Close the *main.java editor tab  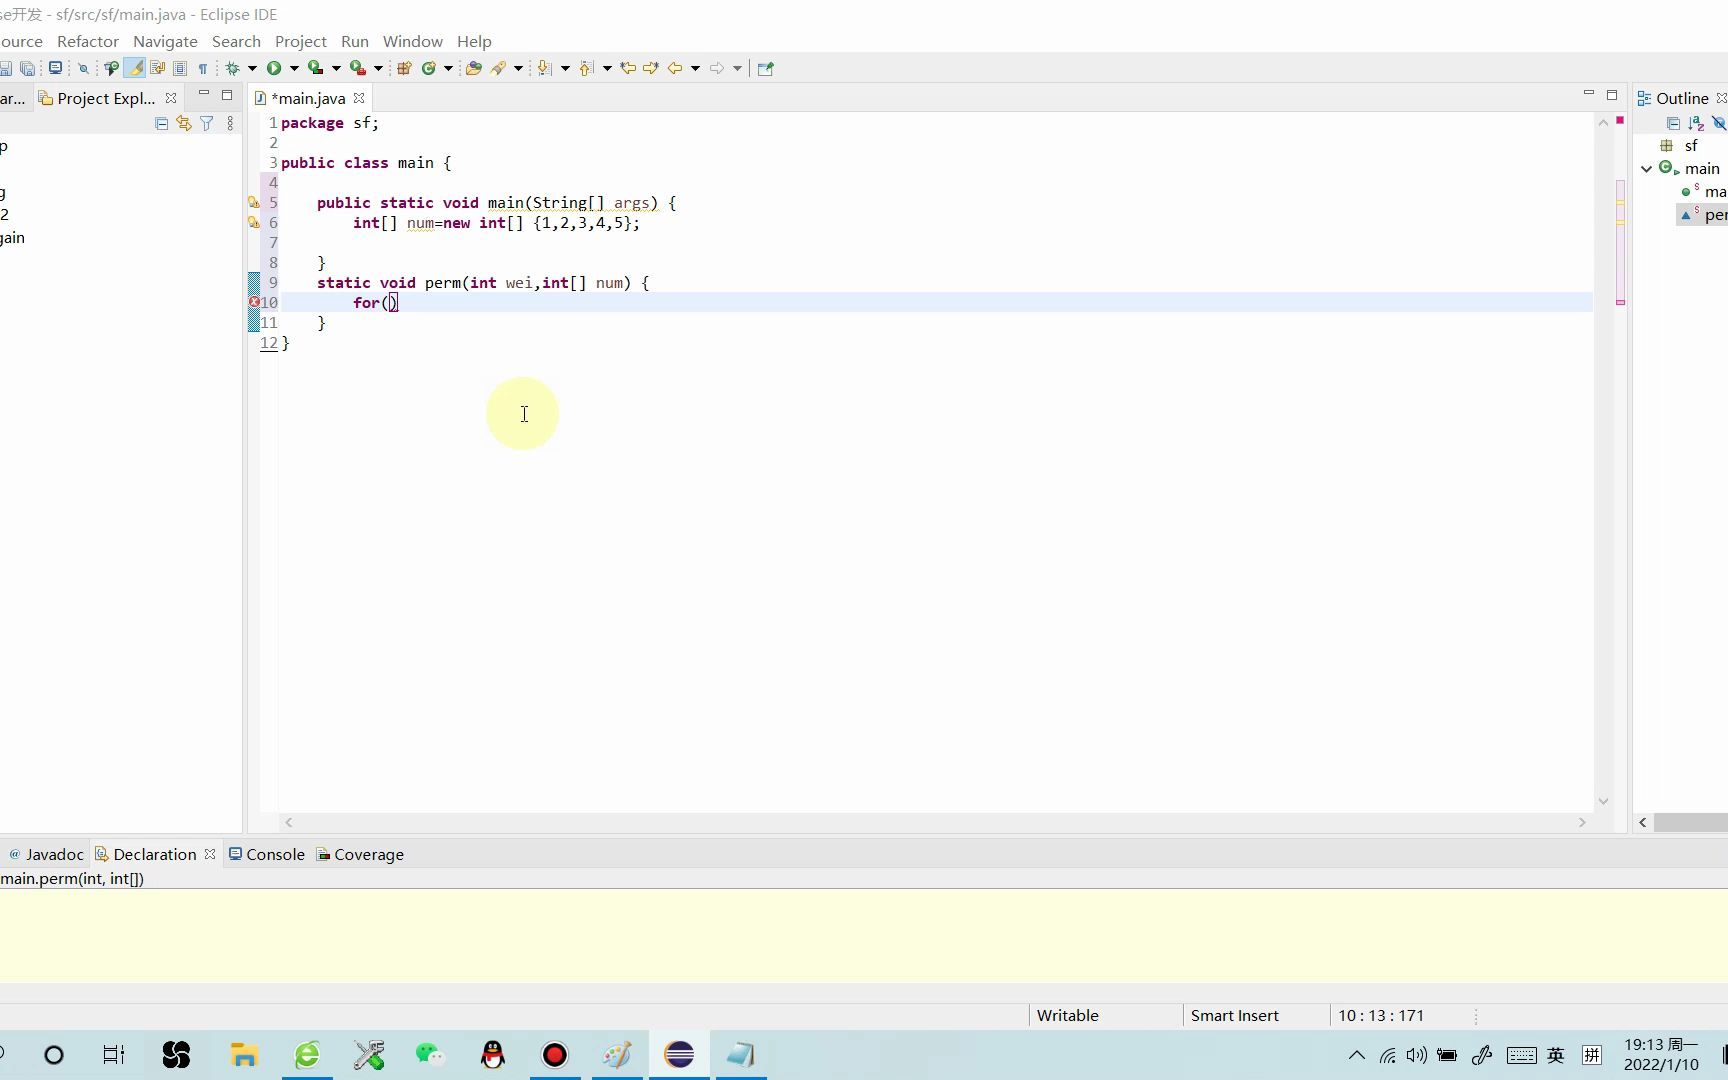pos(359,98)
